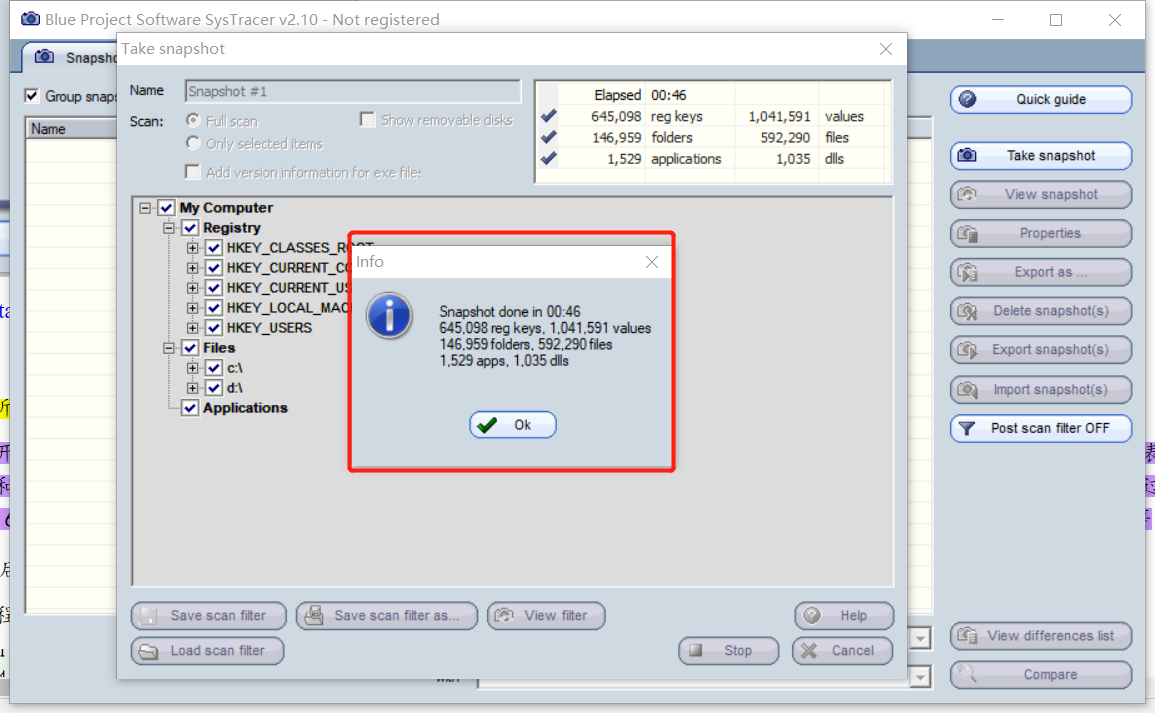Uncheck the Applications checkbox
Viewport: 1155px width, 713px height.
point(190,408)
